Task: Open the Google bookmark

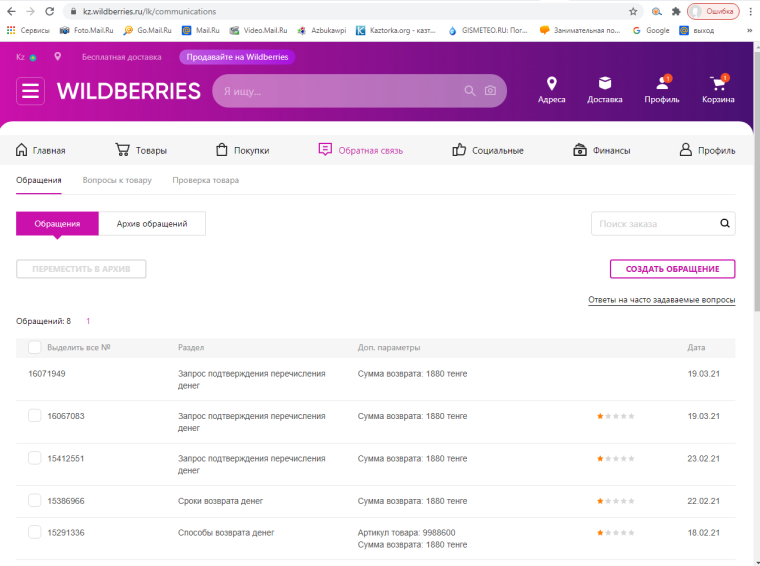Action: point(651,30)
